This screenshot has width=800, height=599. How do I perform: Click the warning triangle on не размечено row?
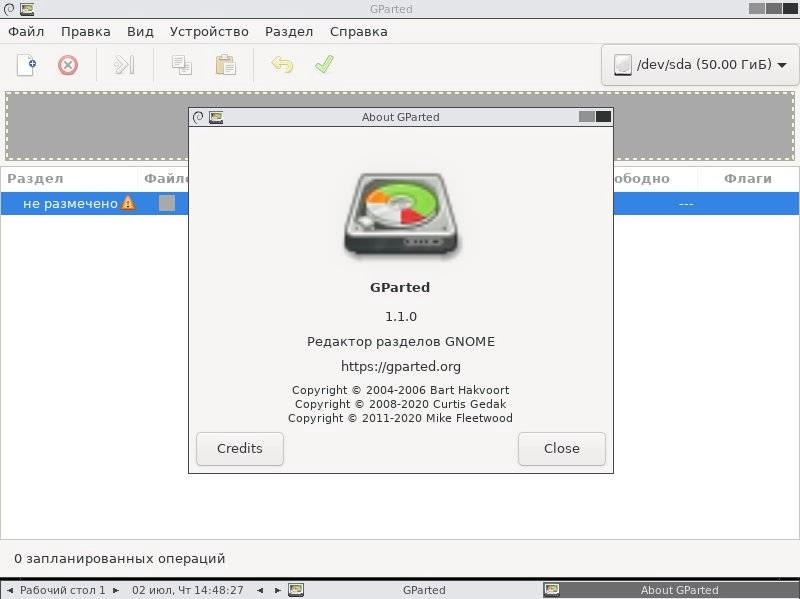[x=128, y=203]
